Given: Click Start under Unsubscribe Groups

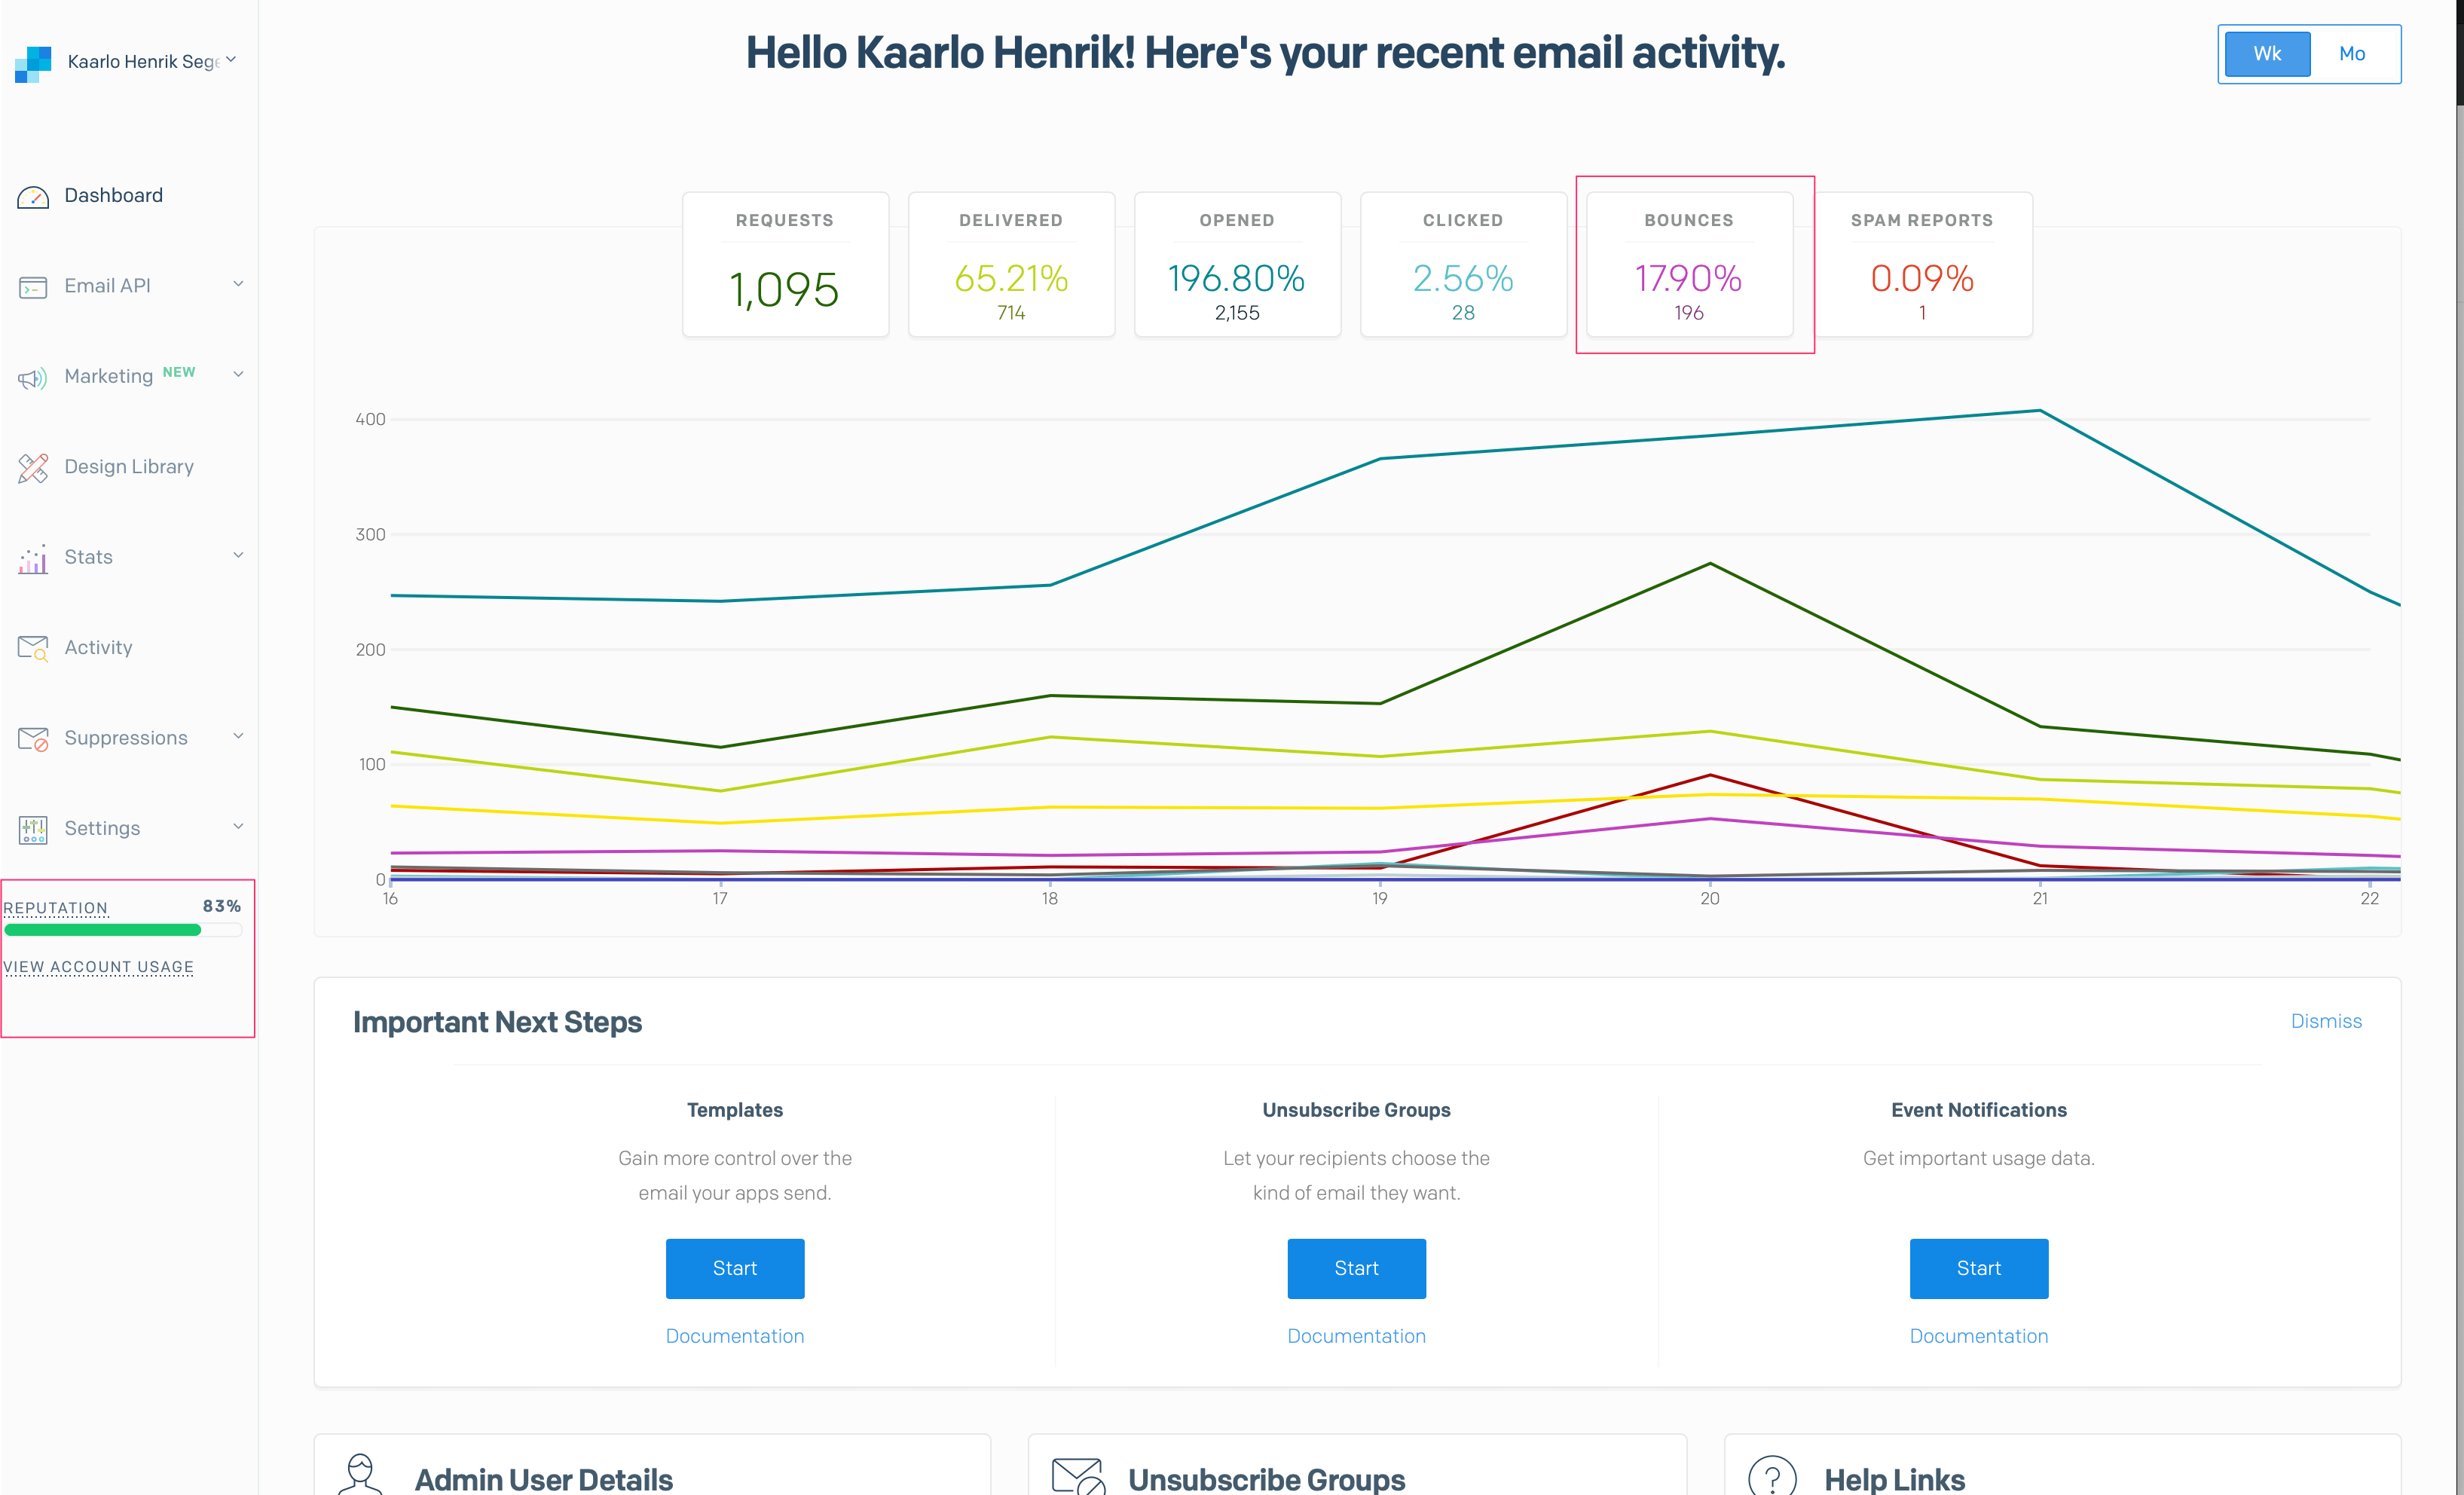Looking at the screenshot, I should [x=1356, y=1268].
